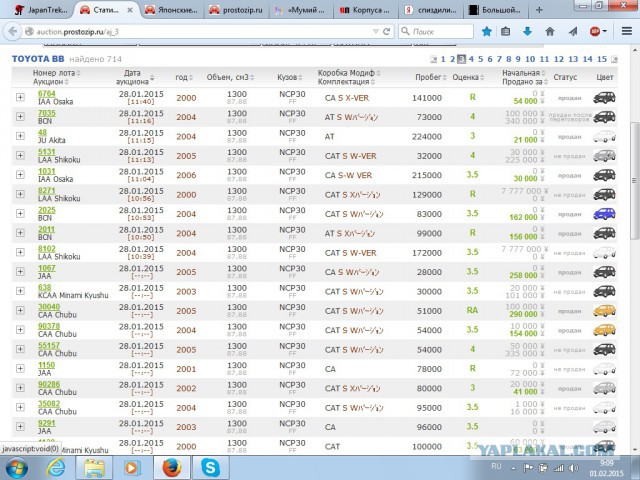The height and width of the screenshot is (480, 640).
Task: Click car color icon for lot 6764
Action: pyautogui.click(x=604, y=98)
